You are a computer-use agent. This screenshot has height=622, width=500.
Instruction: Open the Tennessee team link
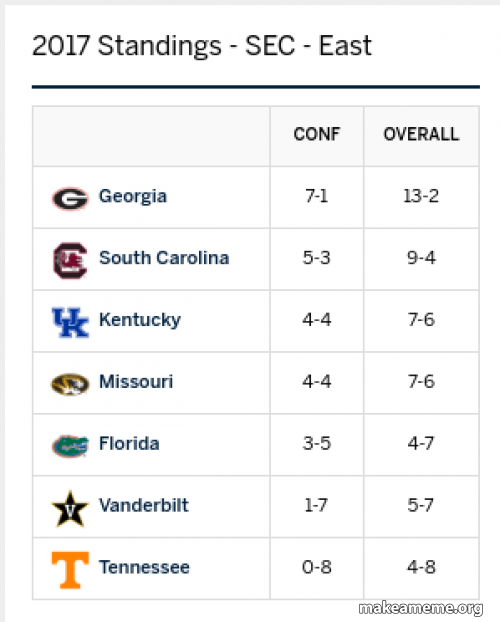(x=144, y=567)
